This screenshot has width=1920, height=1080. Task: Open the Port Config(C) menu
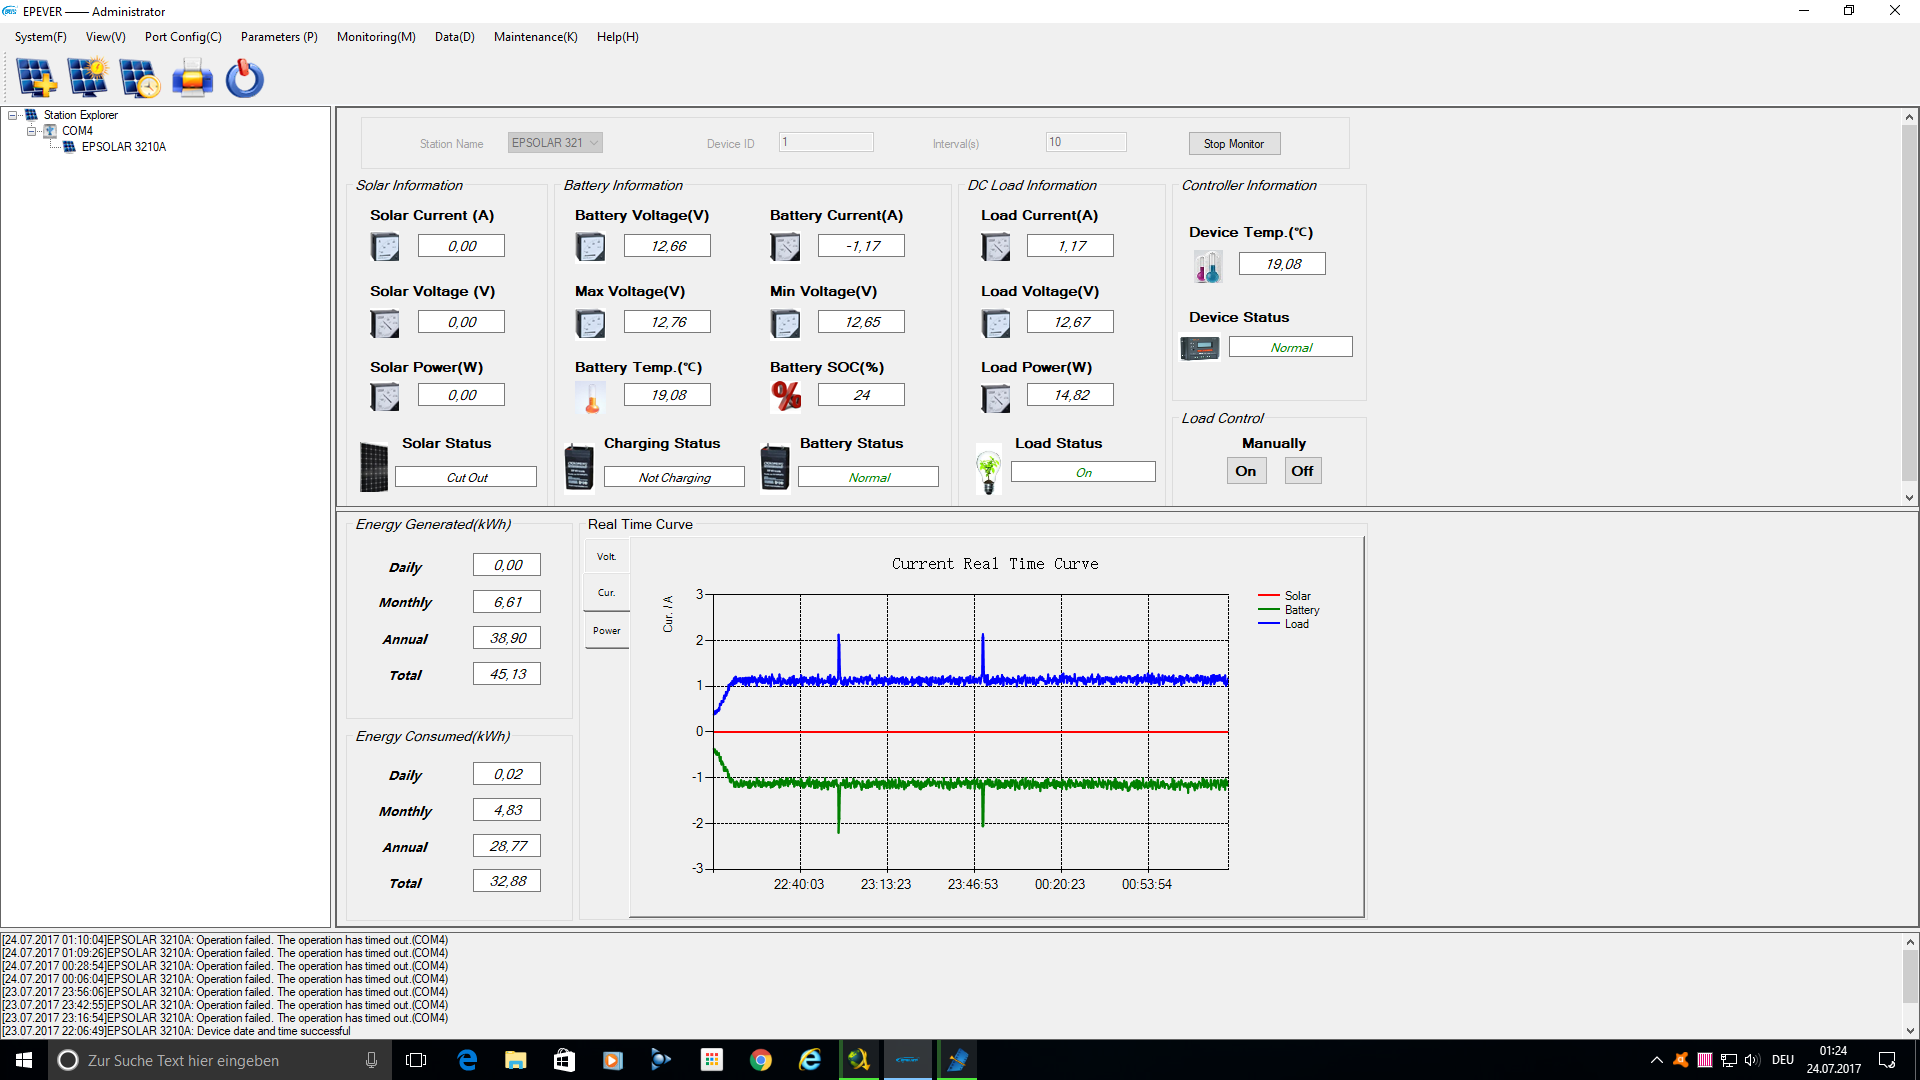click(x=183, y=37)
